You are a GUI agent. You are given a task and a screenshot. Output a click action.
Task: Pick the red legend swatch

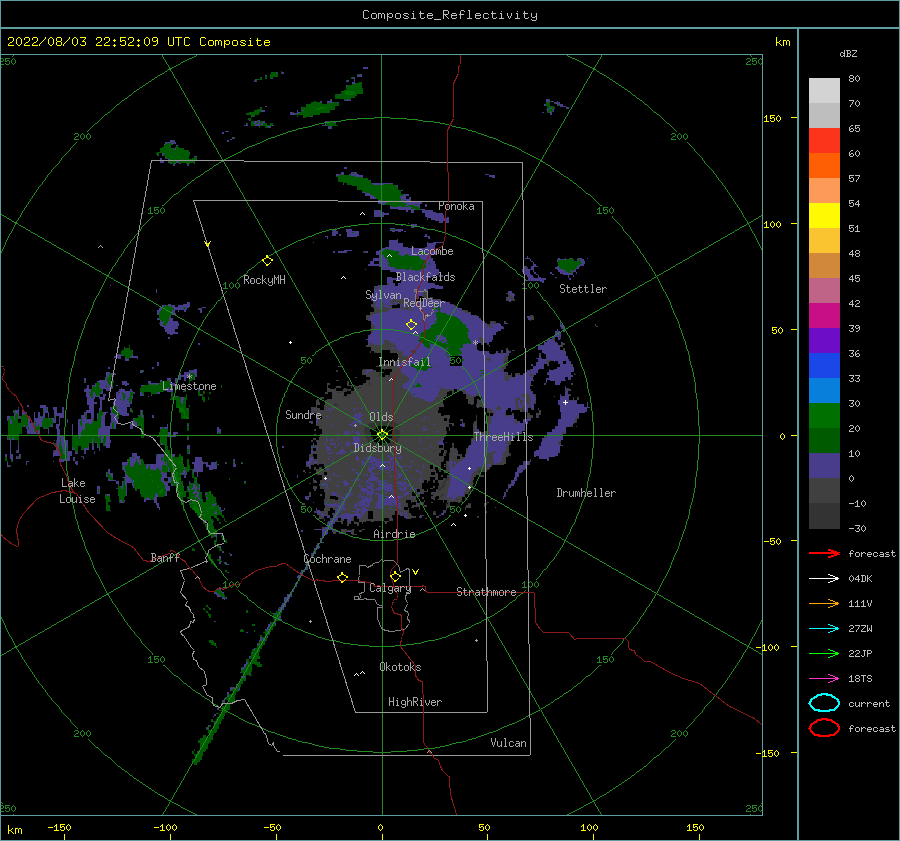click(824, 140)
